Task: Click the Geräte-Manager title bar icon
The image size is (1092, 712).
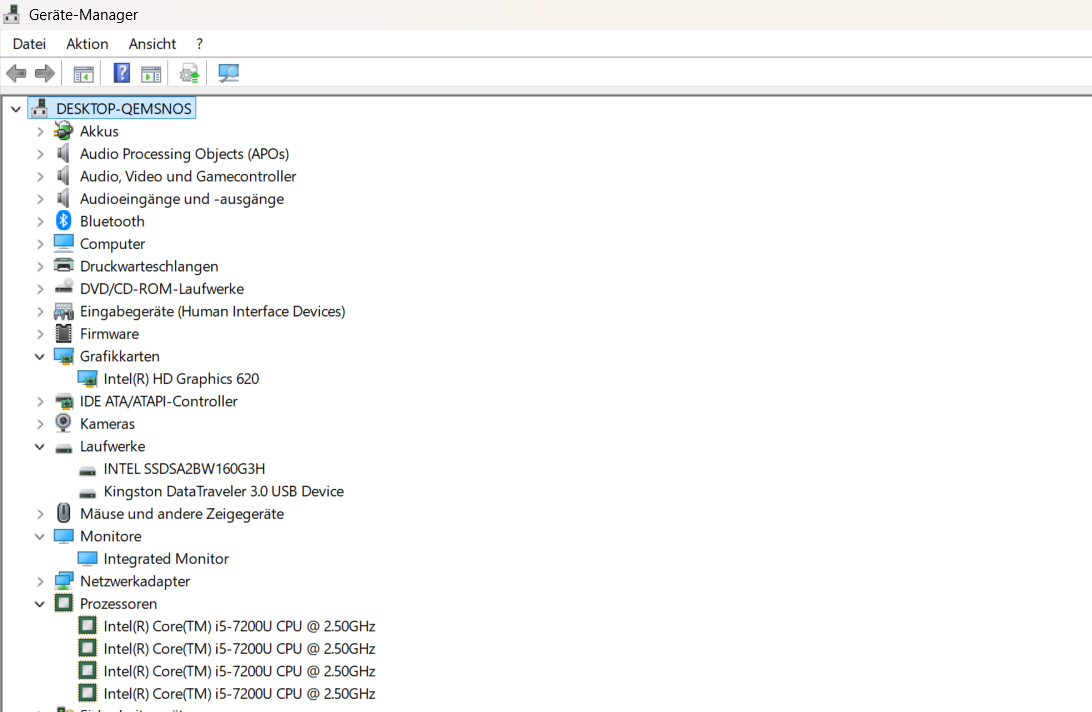Action: point(11,13)
